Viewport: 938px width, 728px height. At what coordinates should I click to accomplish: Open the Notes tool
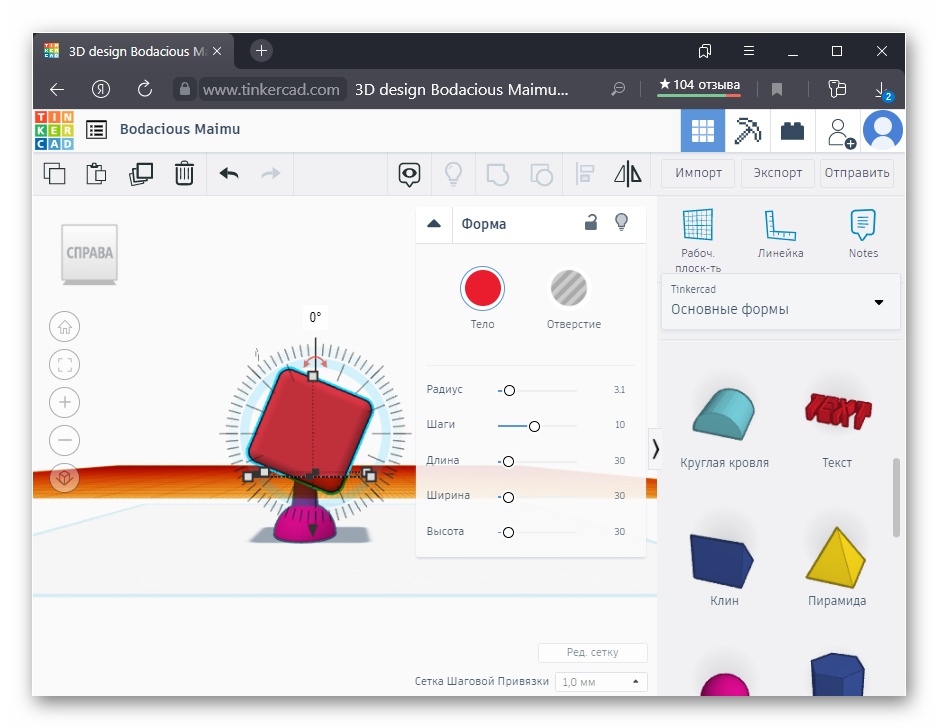point(863,234)
